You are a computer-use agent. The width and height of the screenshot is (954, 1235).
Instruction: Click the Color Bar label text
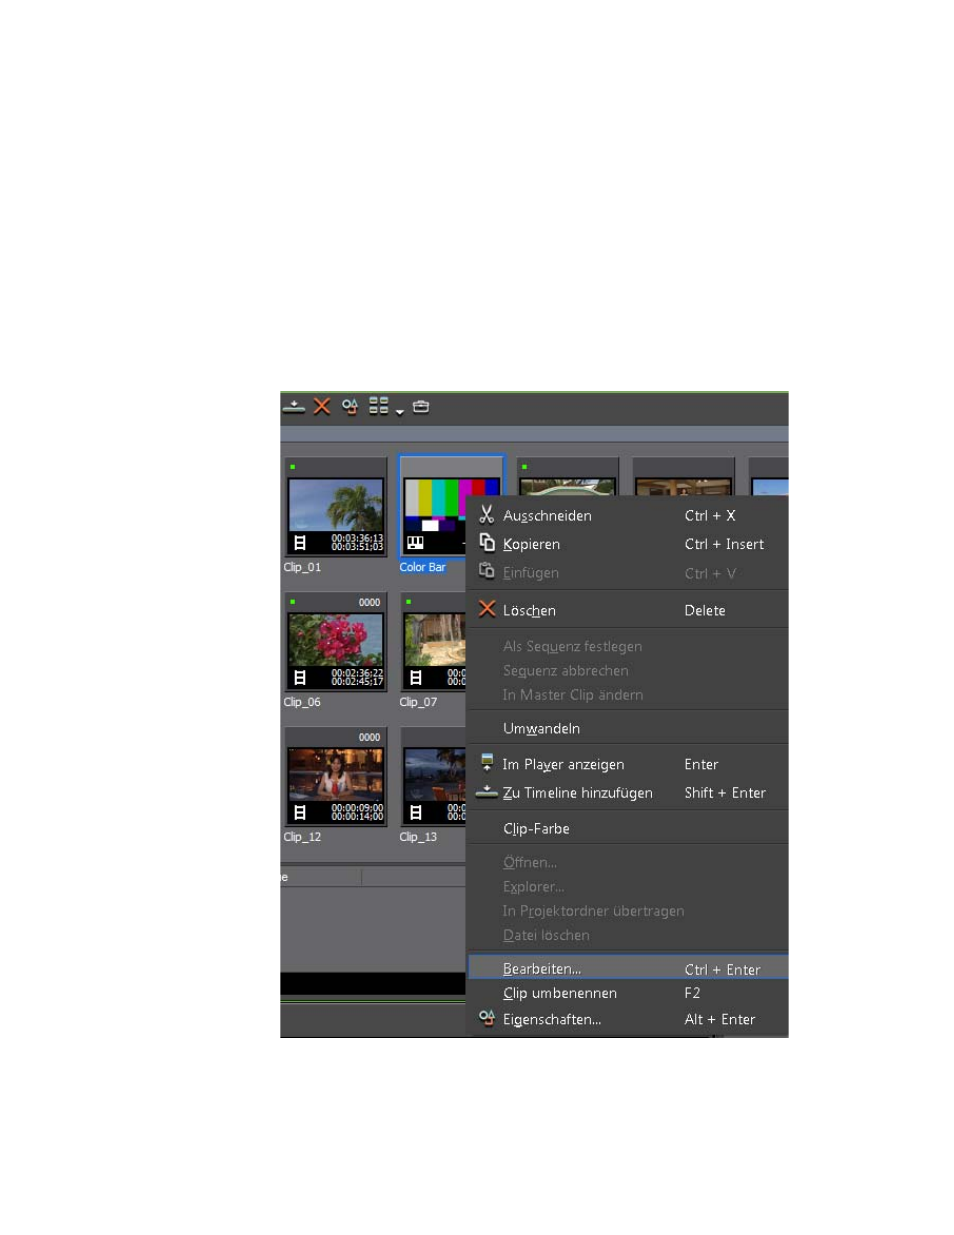pos(423,567)
